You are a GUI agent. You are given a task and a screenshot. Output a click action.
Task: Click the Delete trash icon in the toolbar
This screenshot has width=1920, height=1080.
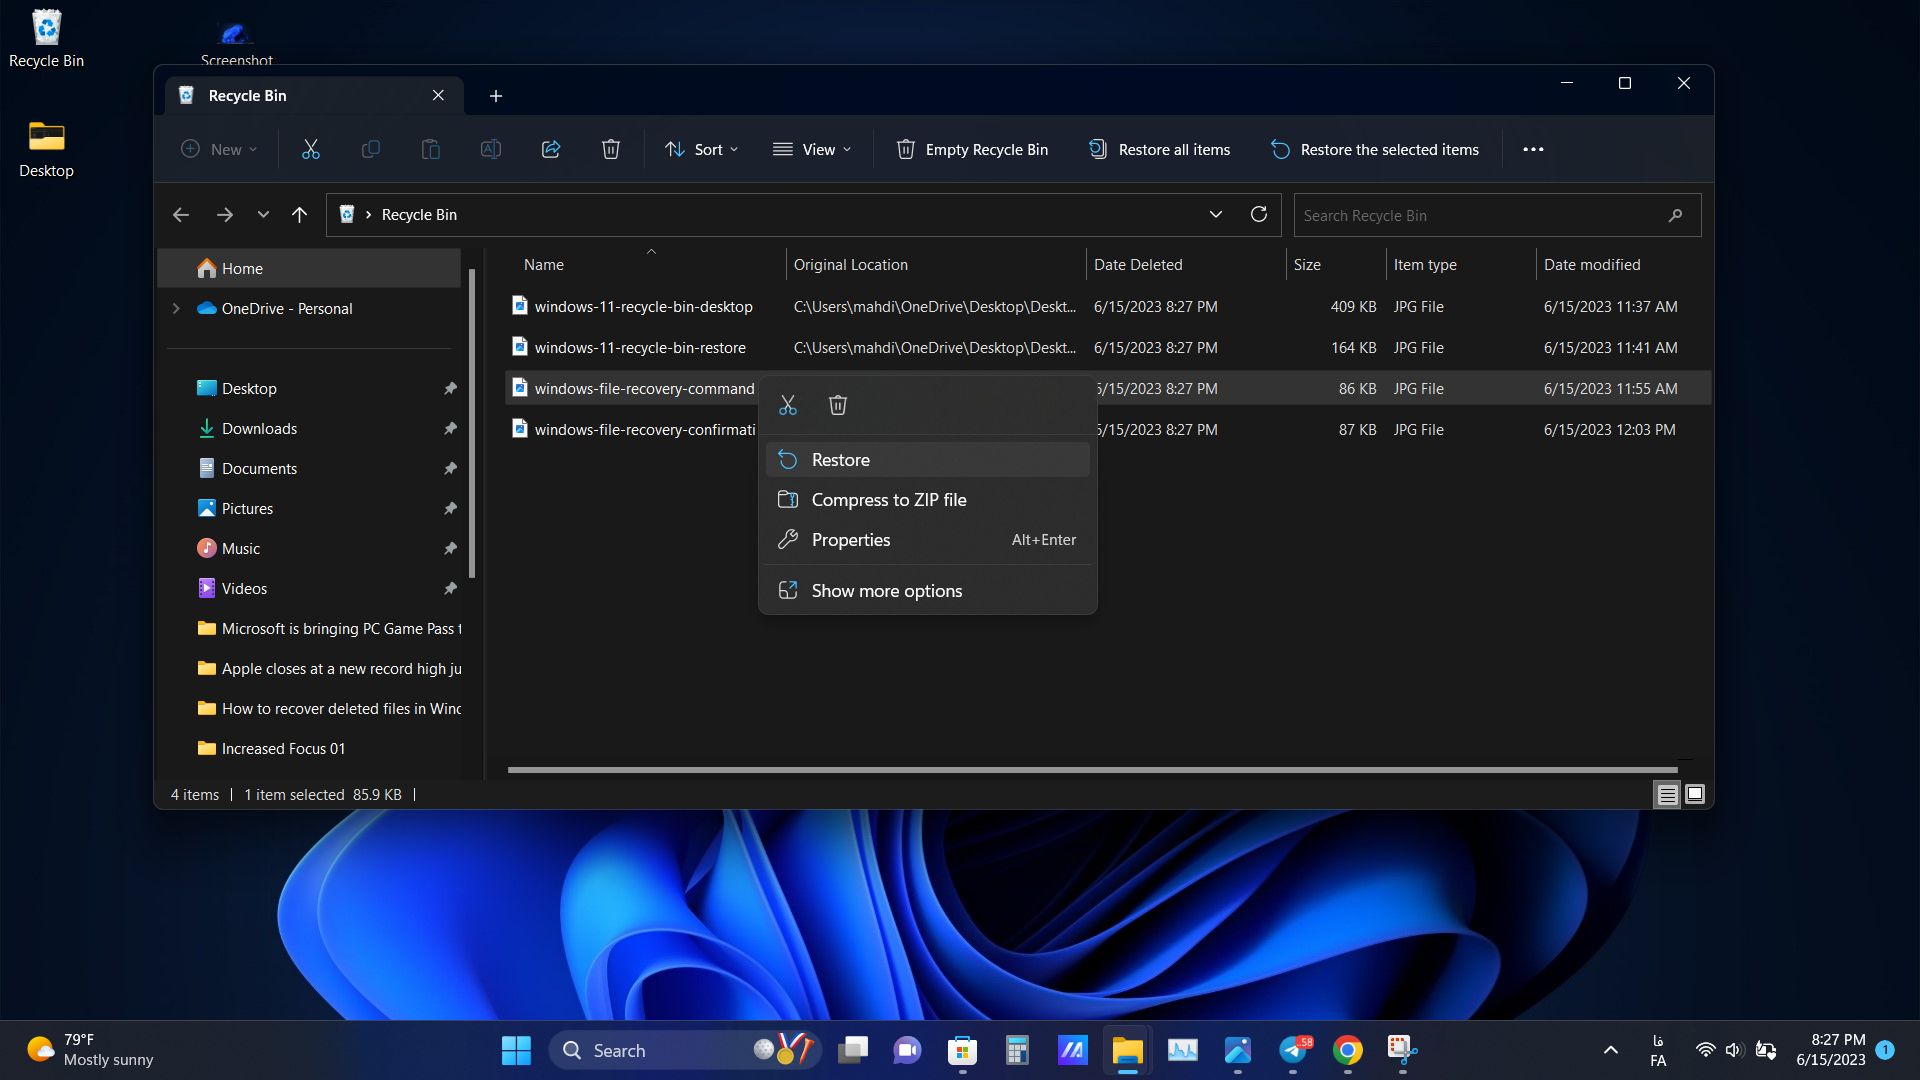(x=610, y=149)
